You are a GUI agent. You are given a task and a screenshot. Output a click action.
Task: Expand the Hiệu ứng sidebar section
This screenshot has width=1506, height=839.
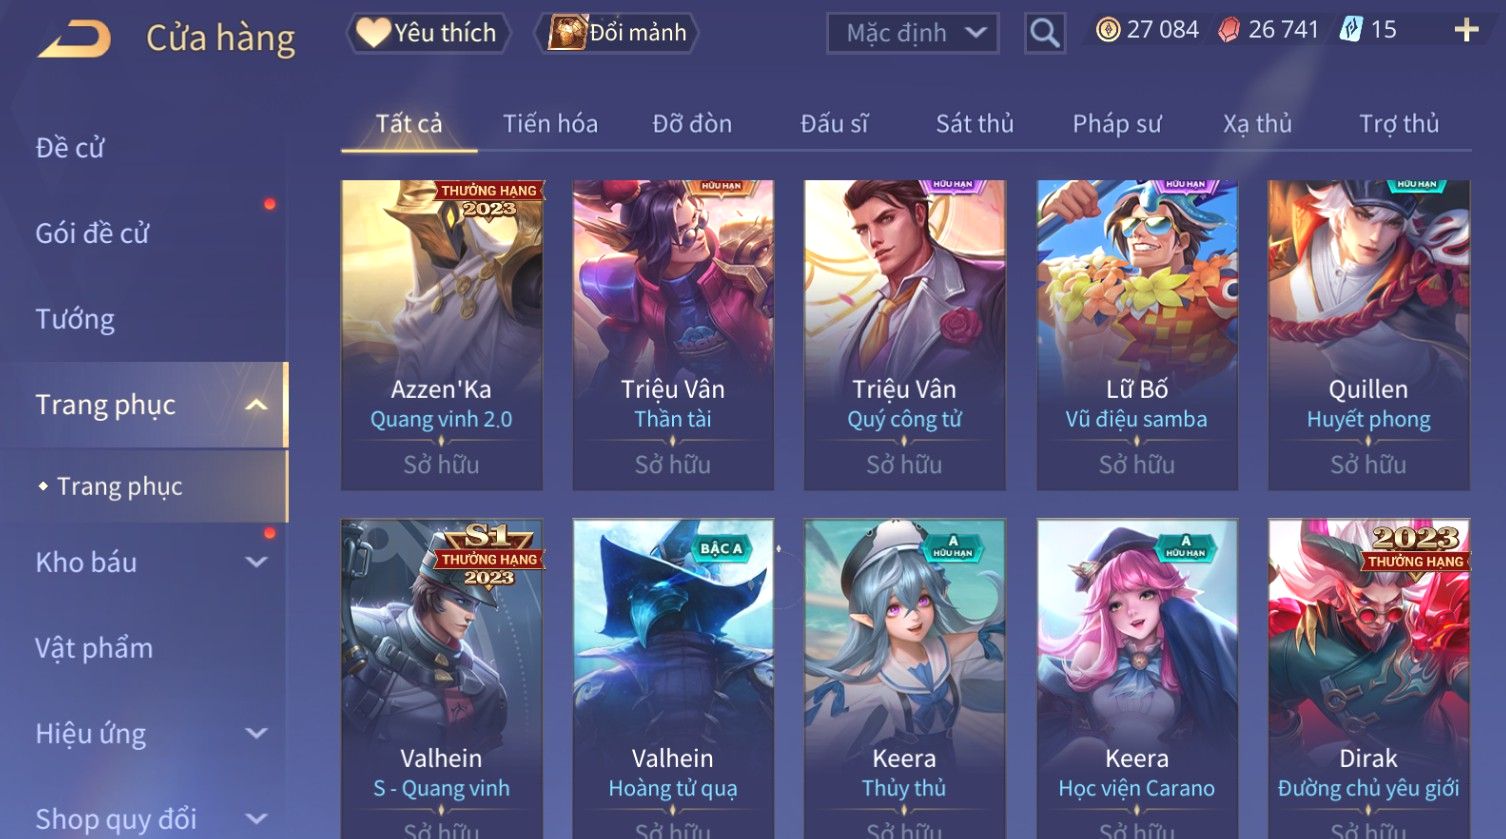(256, 733)
